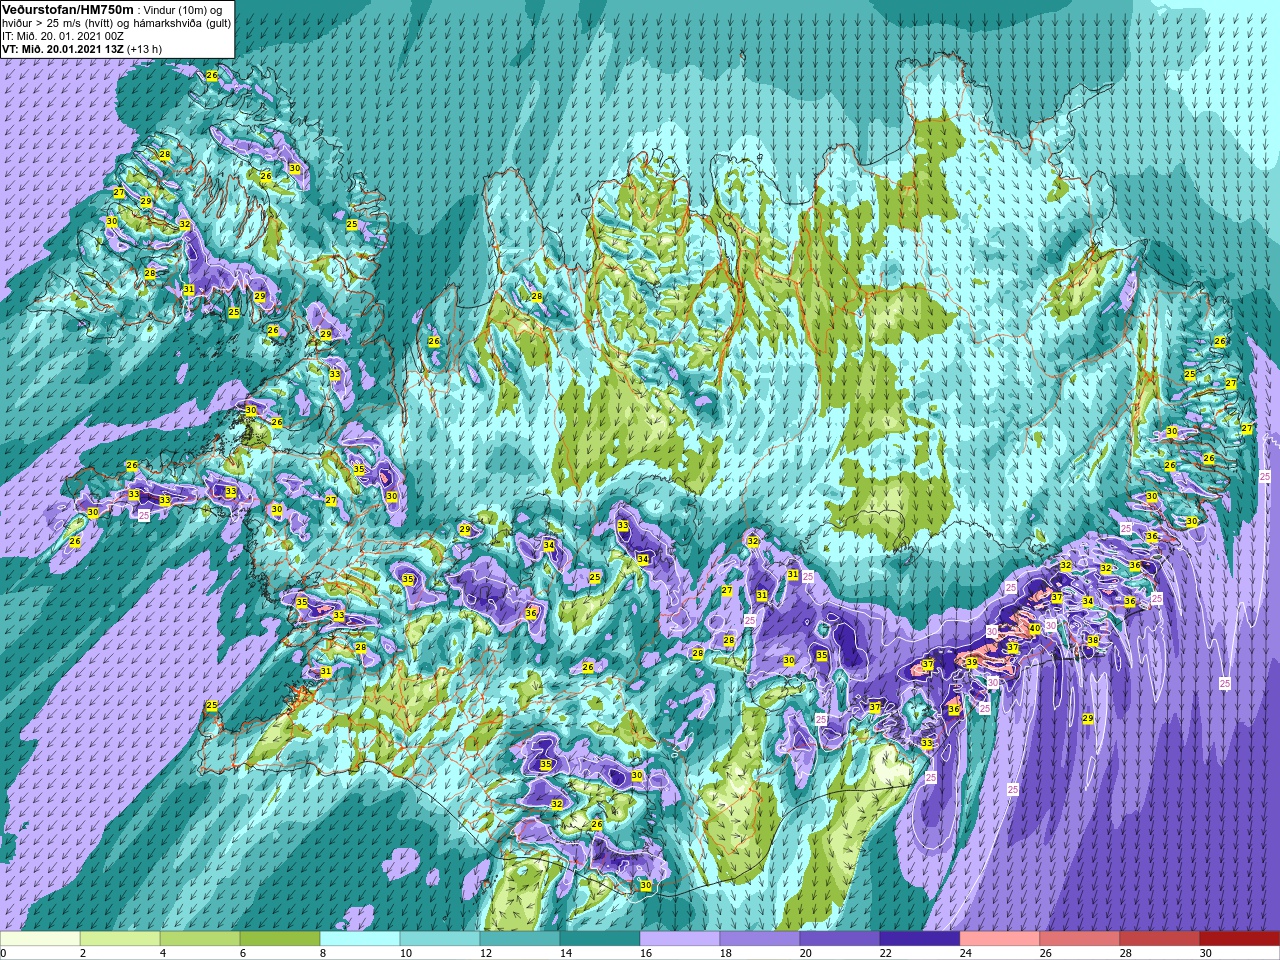Select the dark red swatch above 30 m/s
Viewport: 1280px width, 960px height.
[x=1240, y=938]
